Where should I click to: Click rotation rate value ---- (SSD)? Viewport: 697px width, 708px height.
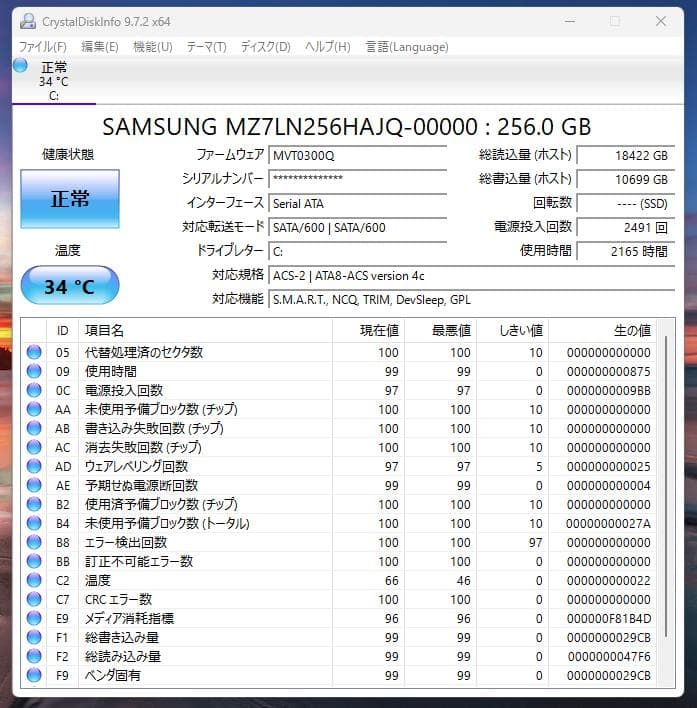coord(626,203)
